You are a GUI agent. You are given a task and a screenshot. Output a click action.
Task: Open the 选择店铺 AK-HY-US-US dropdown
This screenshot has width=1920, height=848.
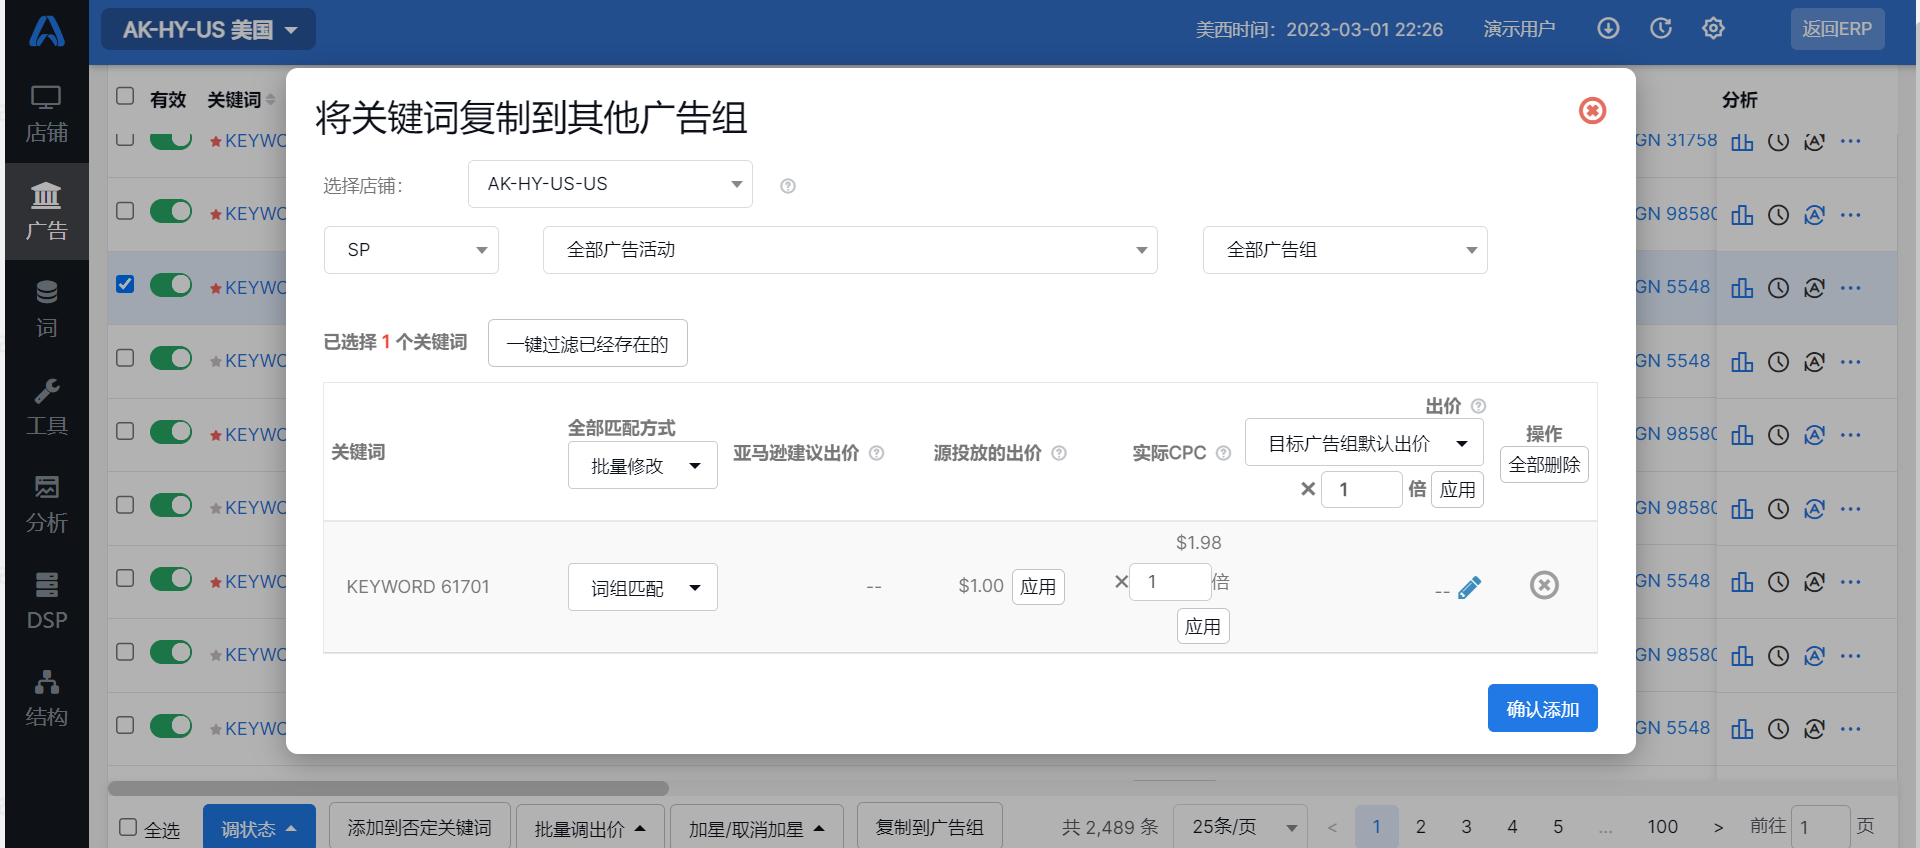point(610,184)
